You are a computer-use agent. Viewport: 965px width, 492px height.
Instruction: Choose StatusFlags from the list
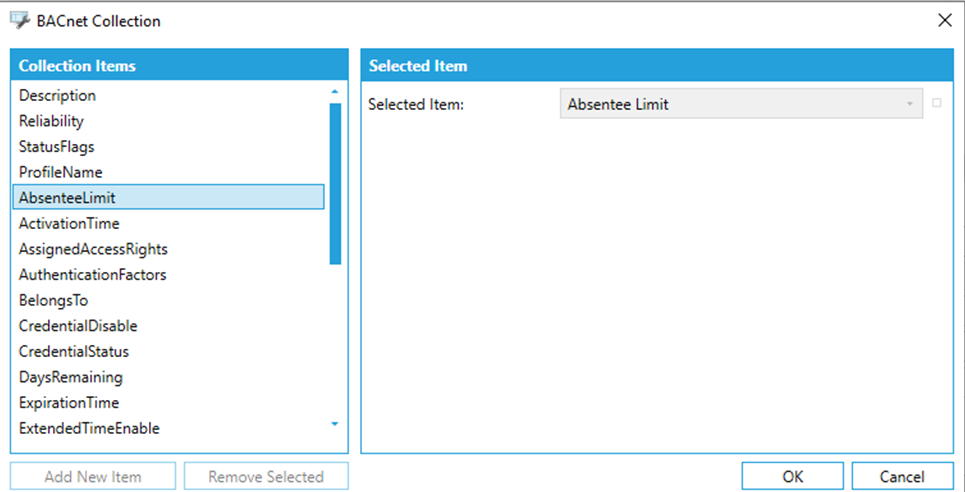57,147
